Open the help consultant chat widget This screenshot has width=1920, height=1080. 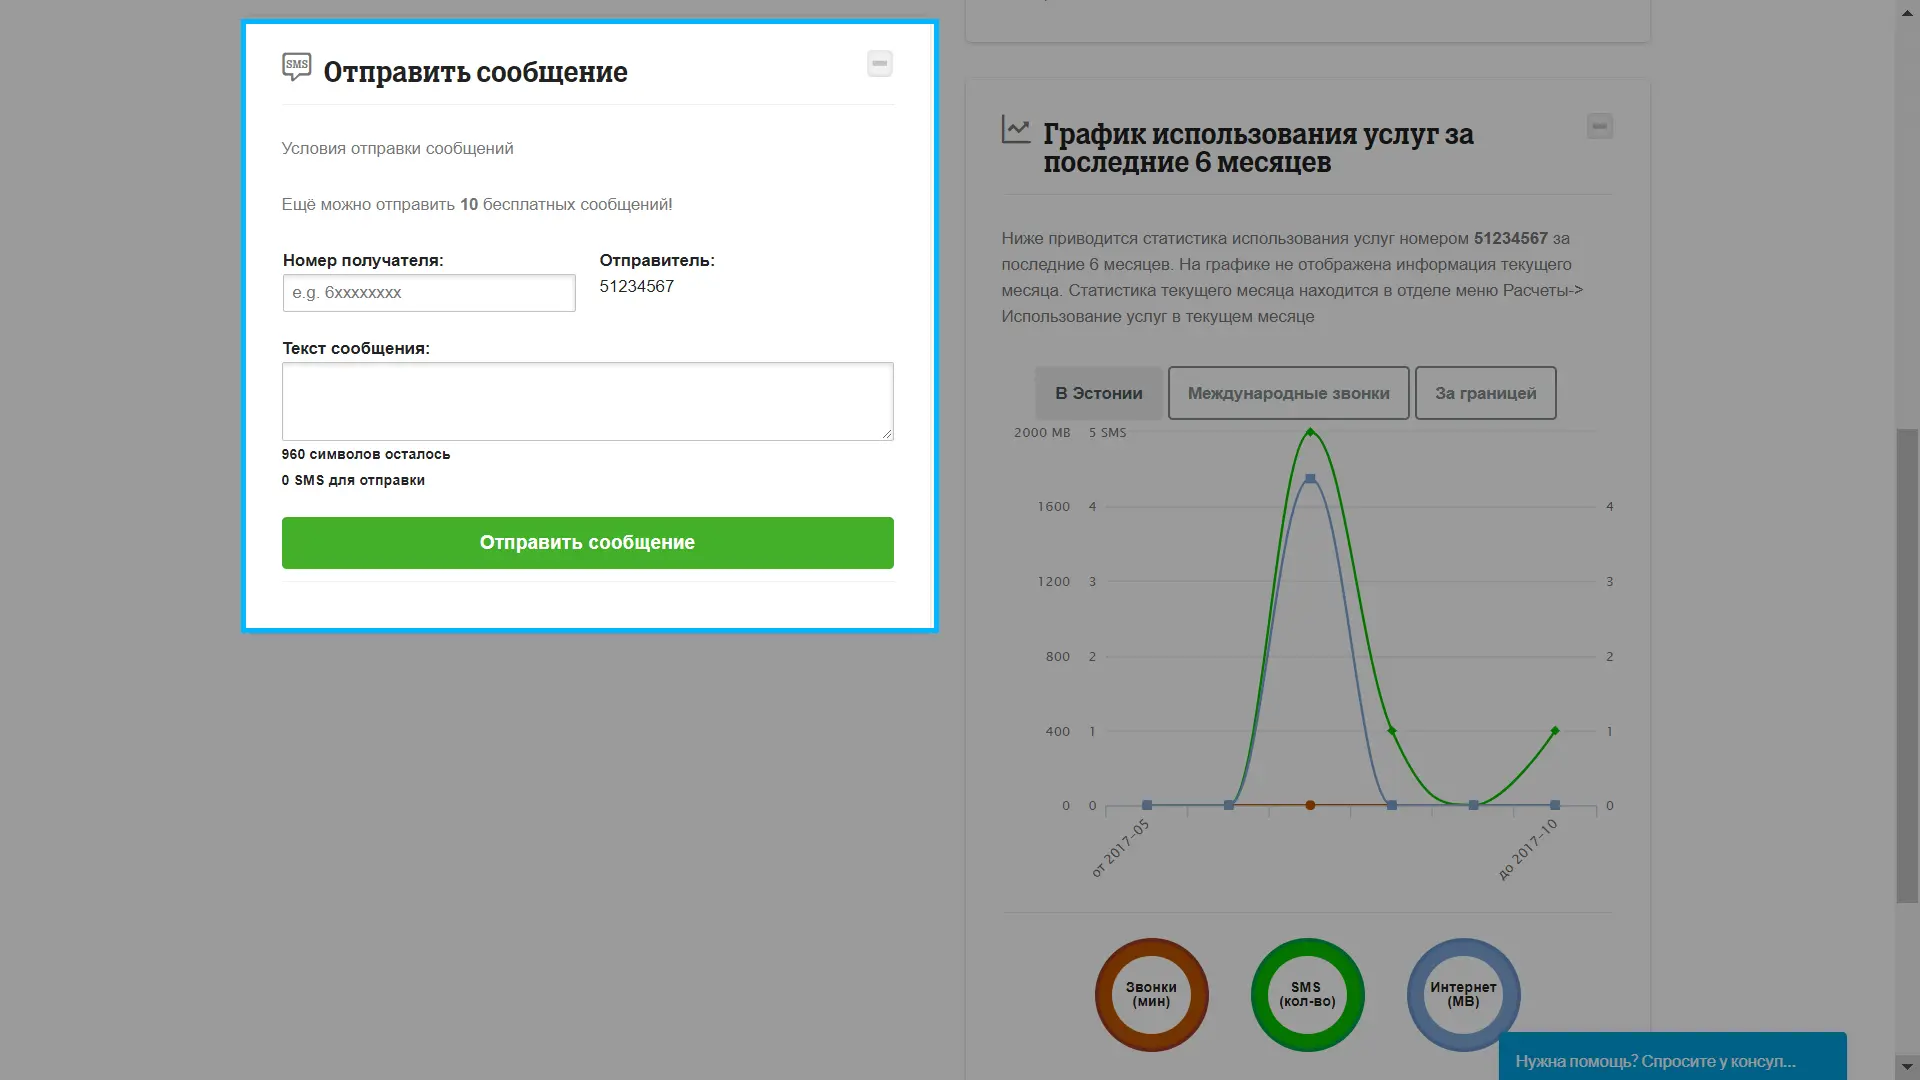(x=1671, y=1060)
